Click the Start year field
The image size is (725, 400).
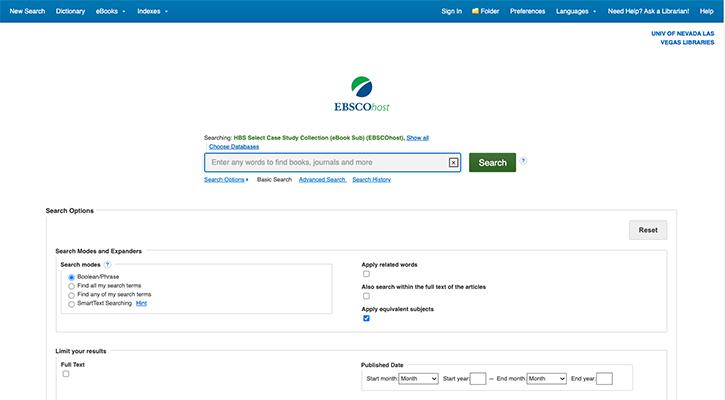tap(478, 379)
